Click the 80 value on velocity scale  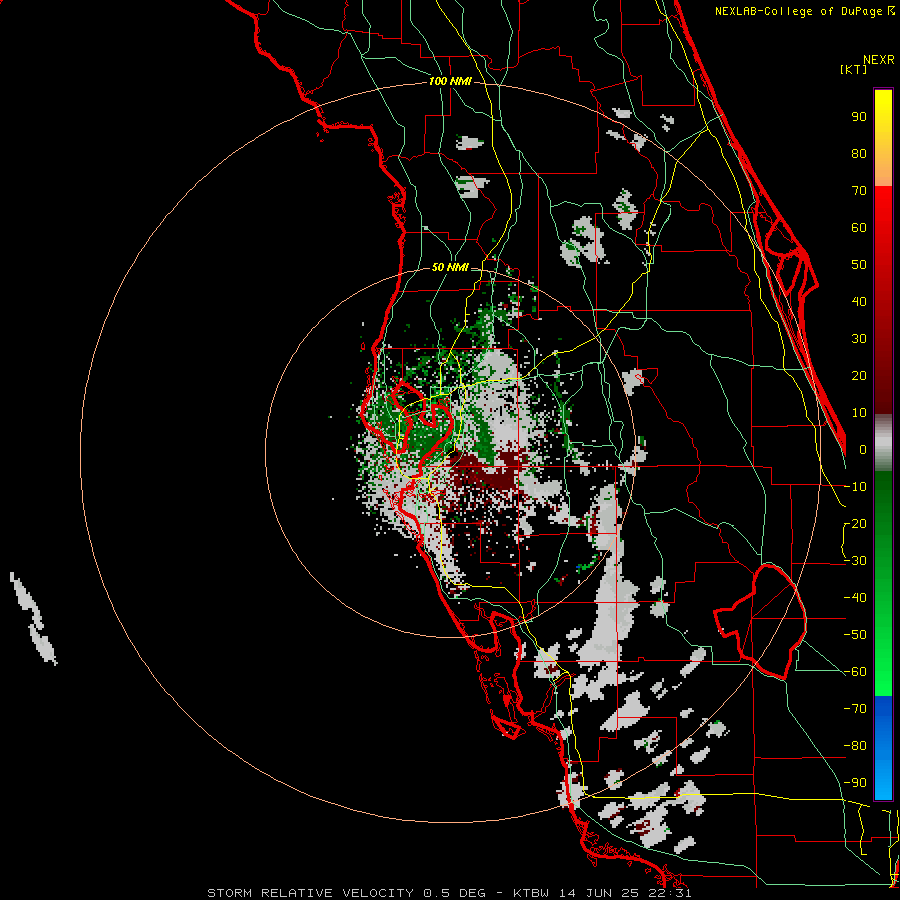tap(859, 154)
